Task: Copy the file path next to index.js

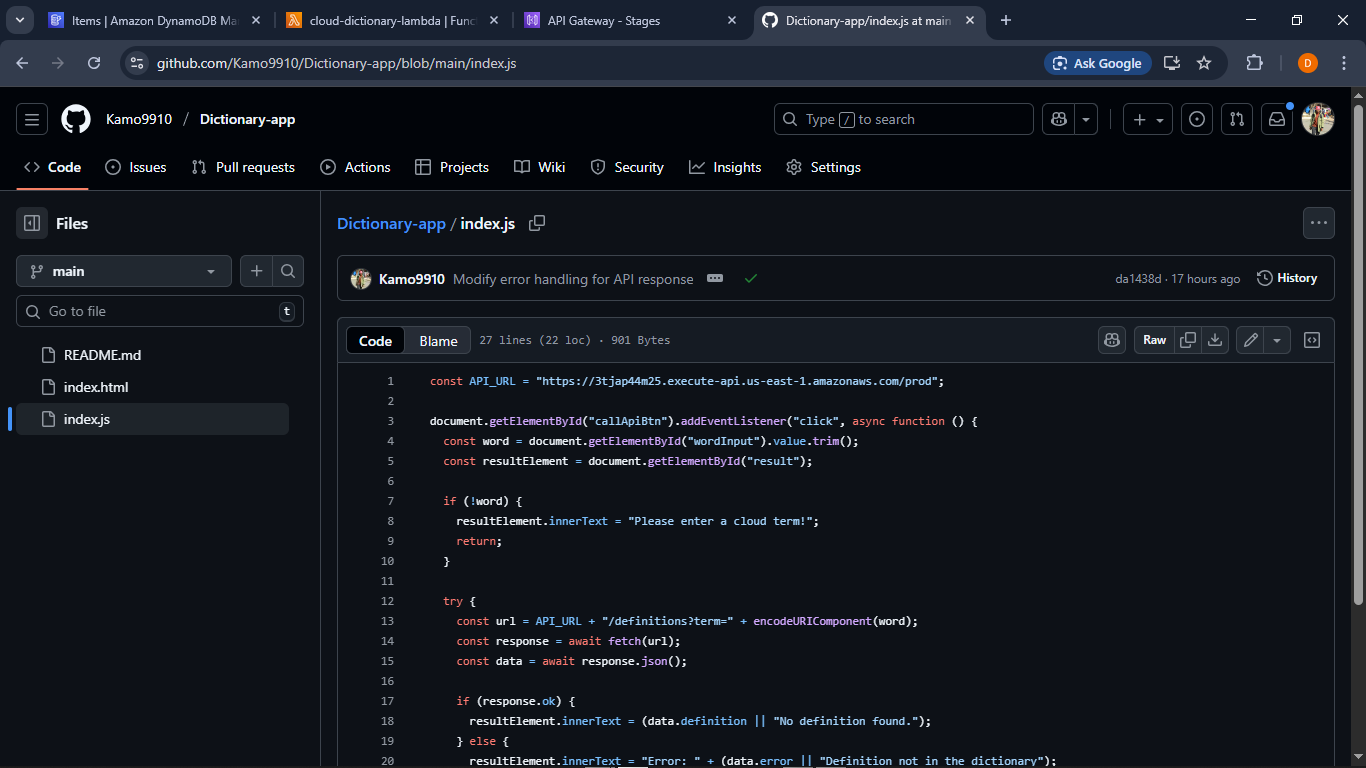Action: [x=537, y=223]
